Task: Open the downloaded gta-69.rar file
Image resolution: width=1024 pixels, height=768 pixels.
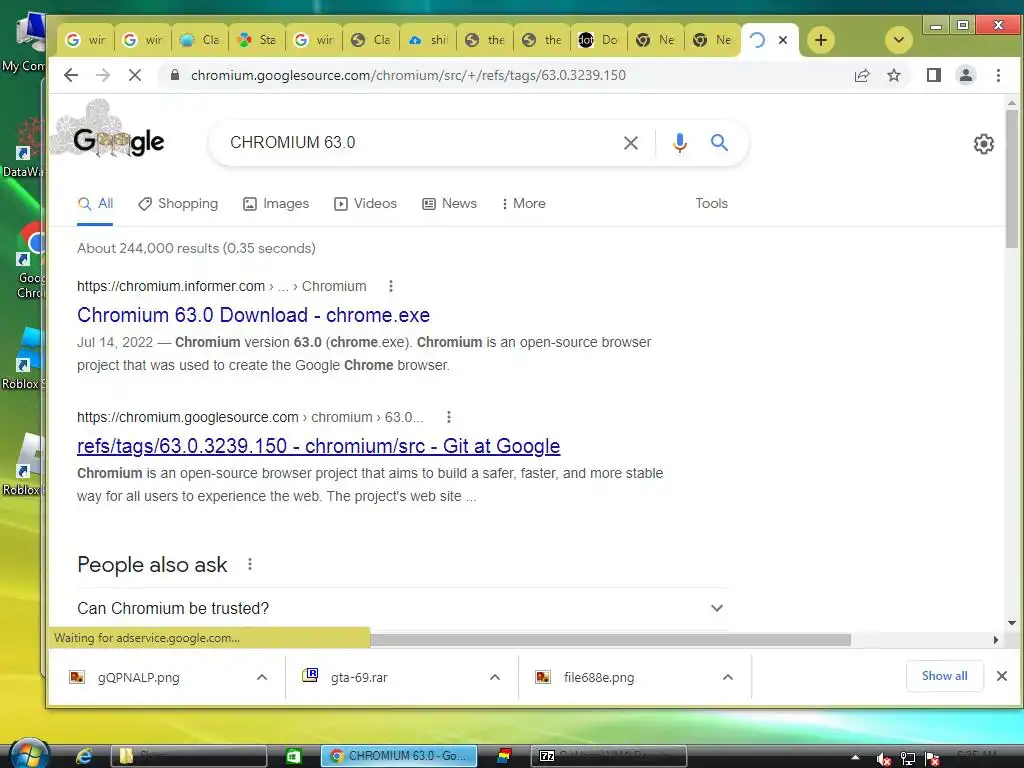Action: point(359,677)
